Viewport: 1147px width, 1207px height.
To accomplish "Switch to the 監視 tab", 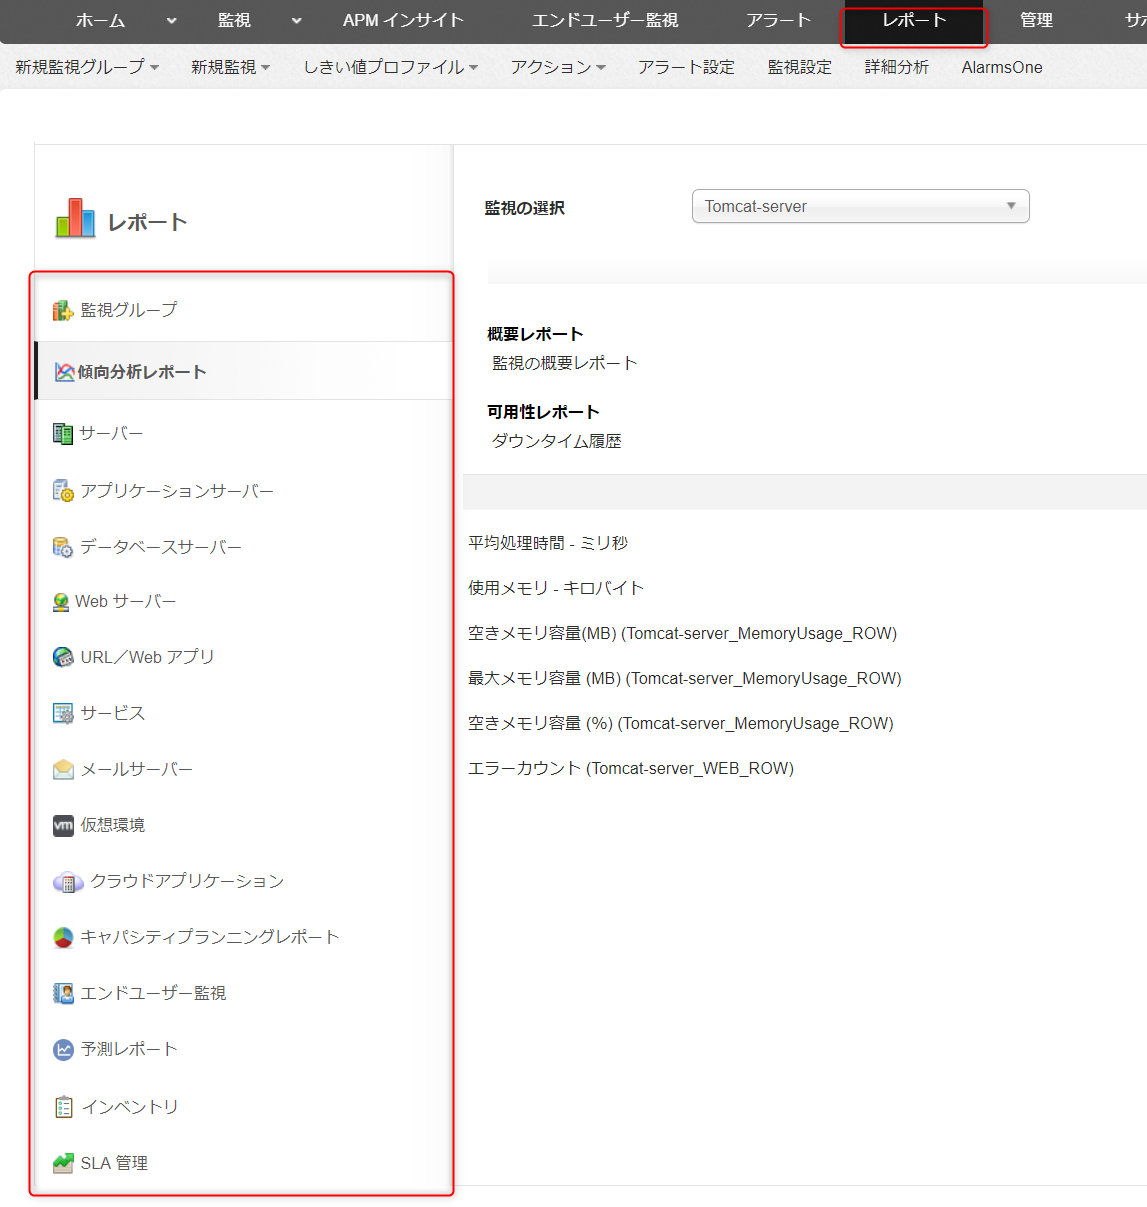I will click(x=234, y=21).
